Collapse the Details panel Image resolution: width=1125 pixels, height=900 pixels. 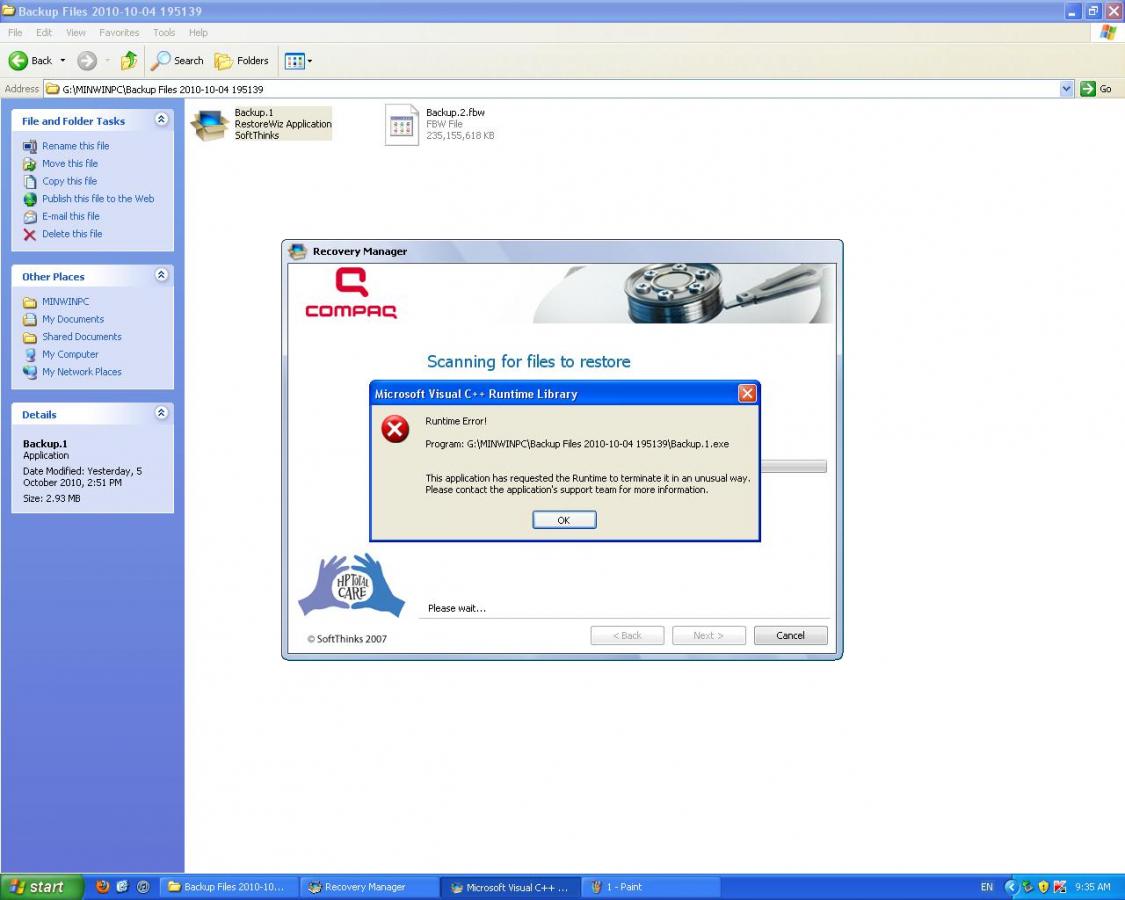tap(161, 413)
